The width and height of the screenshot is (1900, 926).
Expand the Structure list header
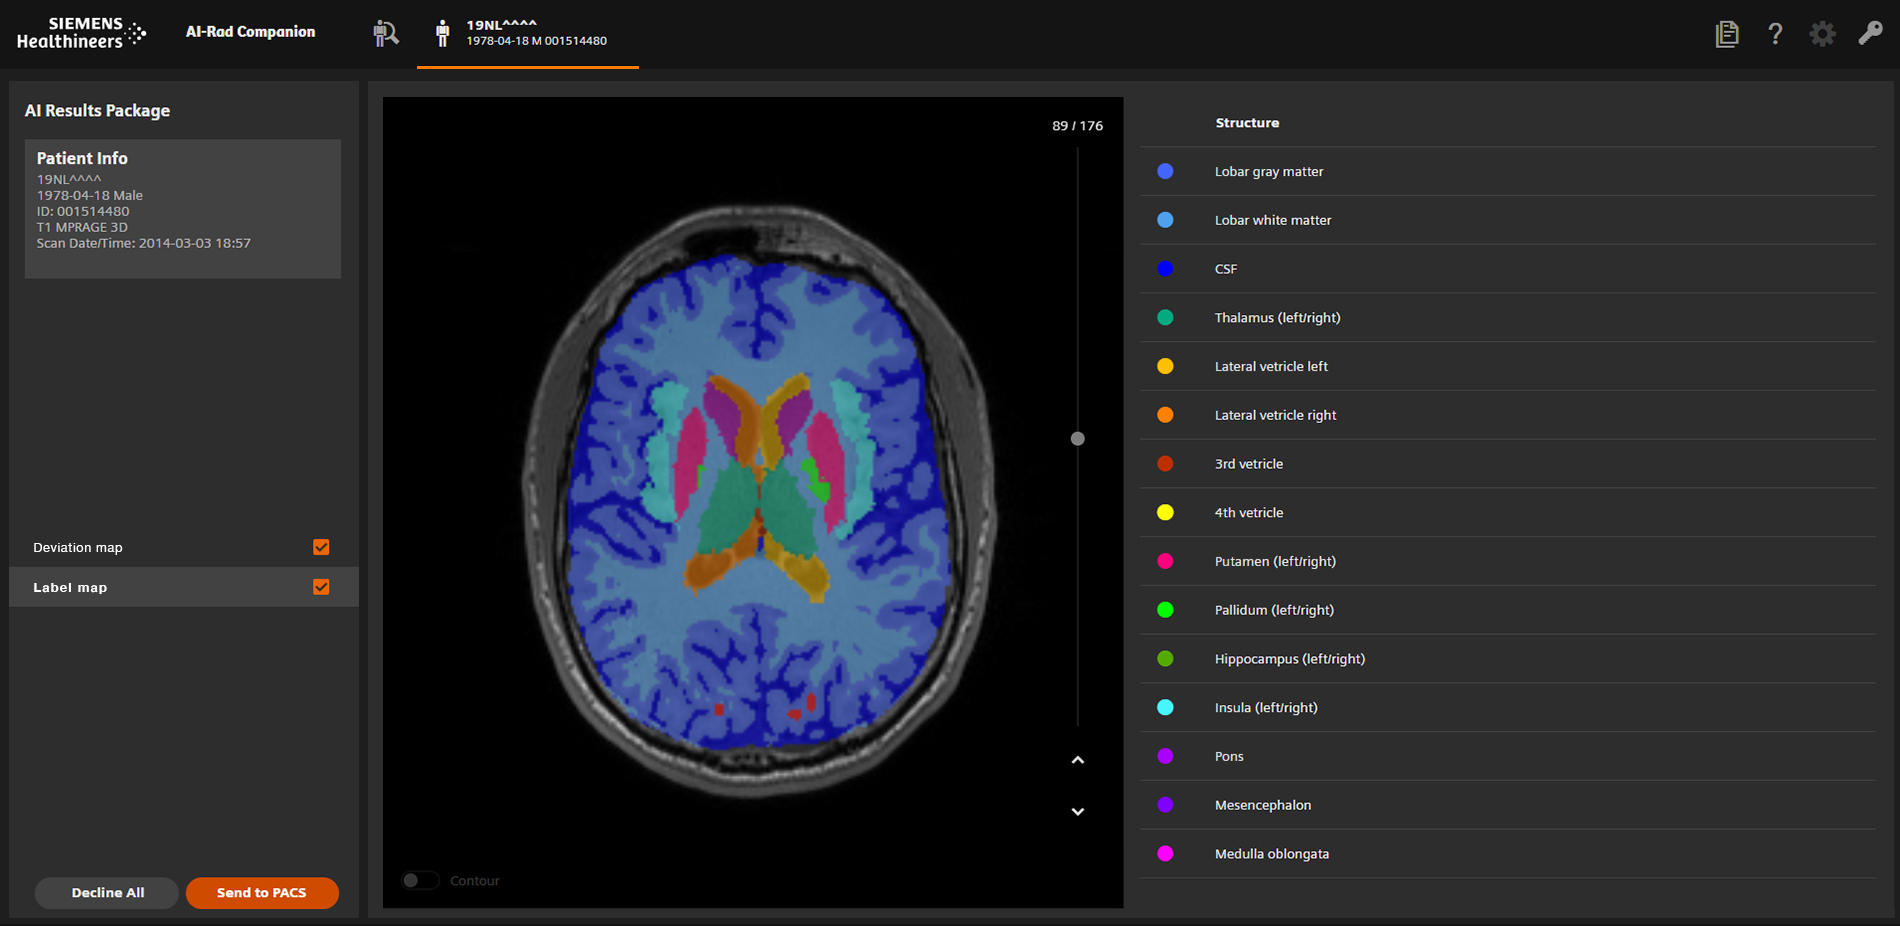[1247, 122]
